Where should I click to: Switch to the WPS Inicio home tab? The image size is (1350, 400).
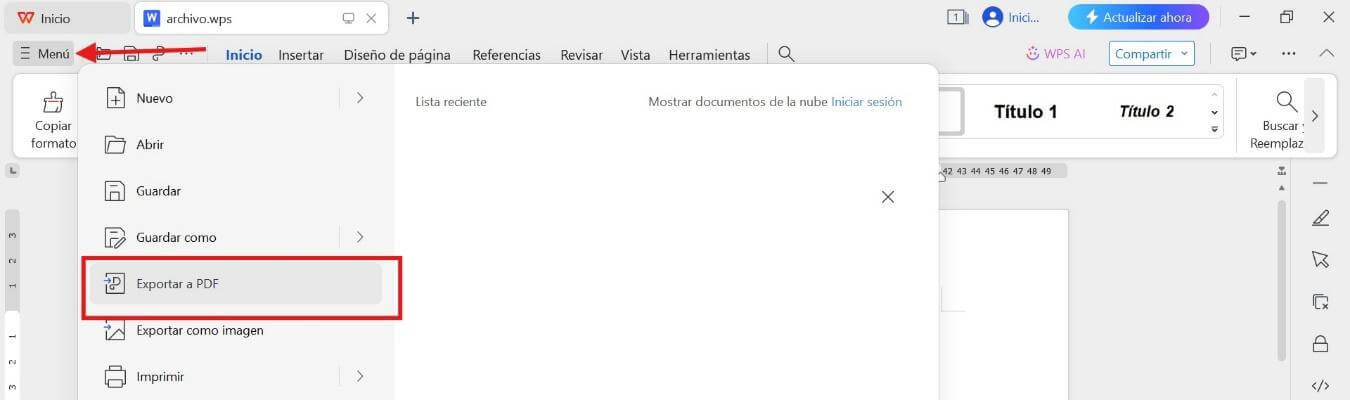[66, 18]
